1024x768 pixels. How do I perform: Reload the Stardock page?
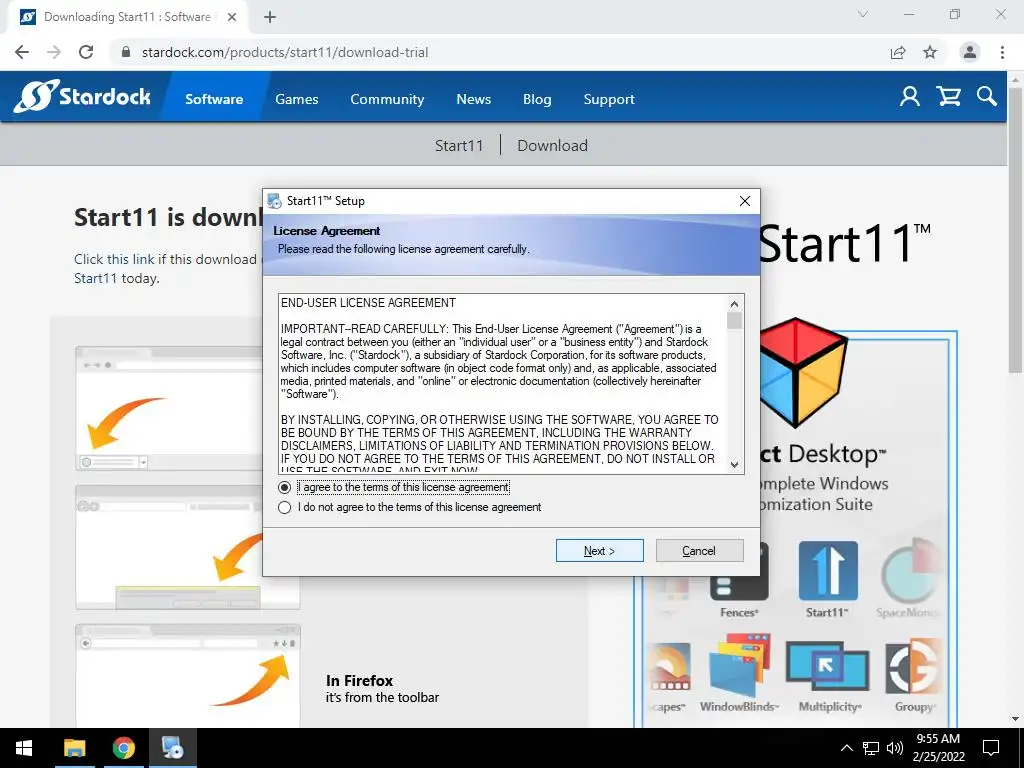point(86,52)
